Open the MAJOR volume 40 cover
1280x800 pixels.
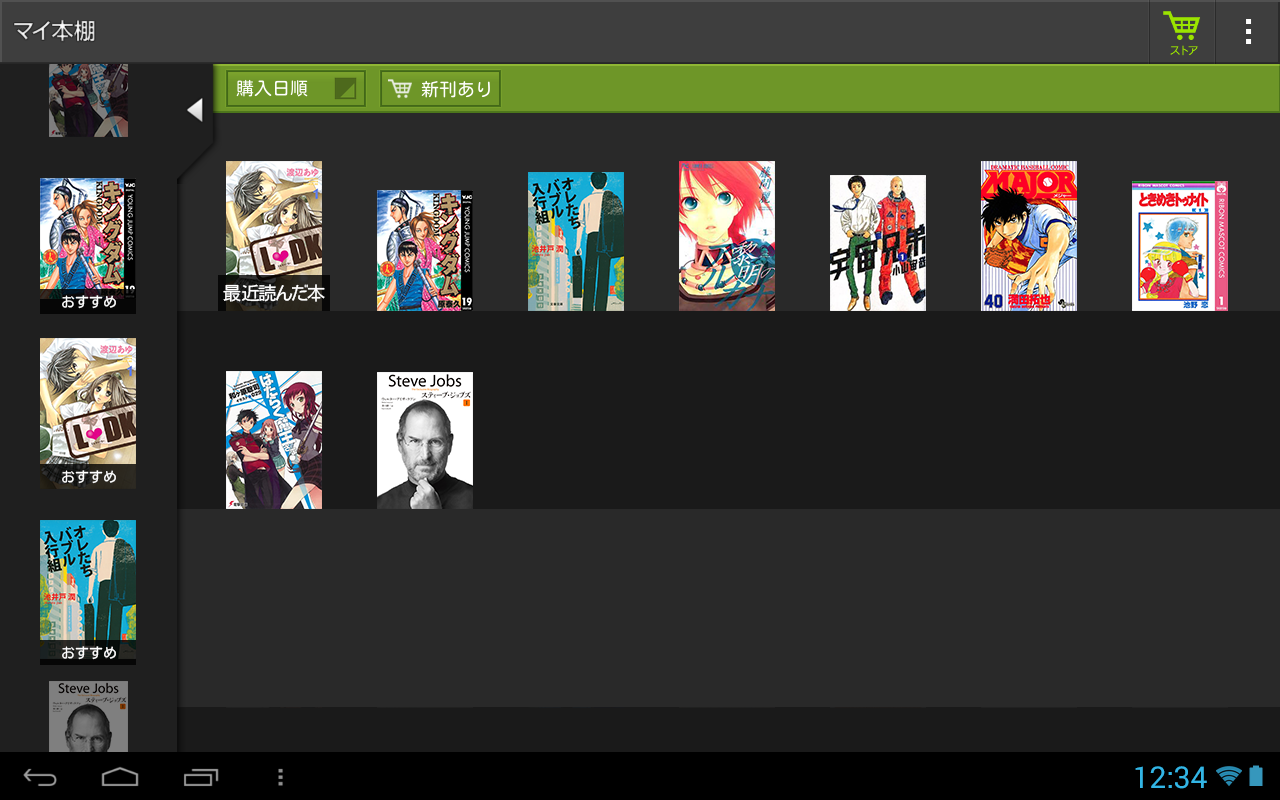coord(1029,236)
